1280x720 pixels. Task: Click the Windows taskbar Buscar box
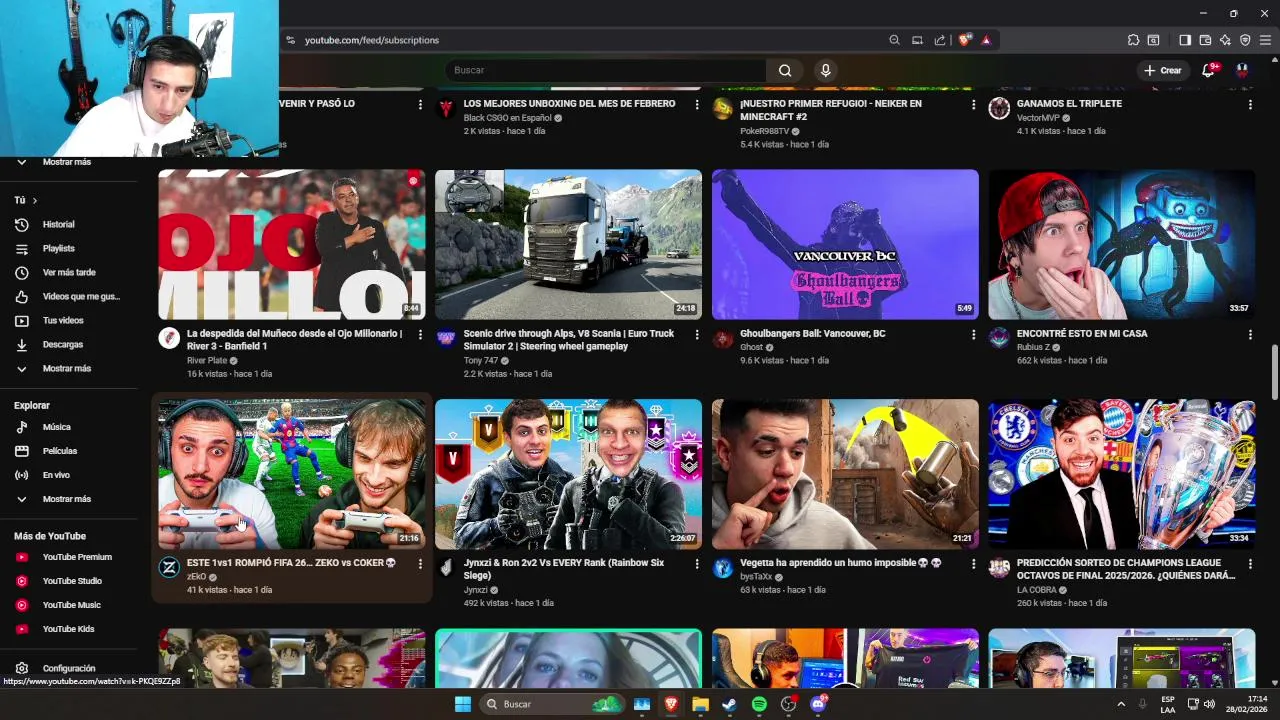point(552,704)
